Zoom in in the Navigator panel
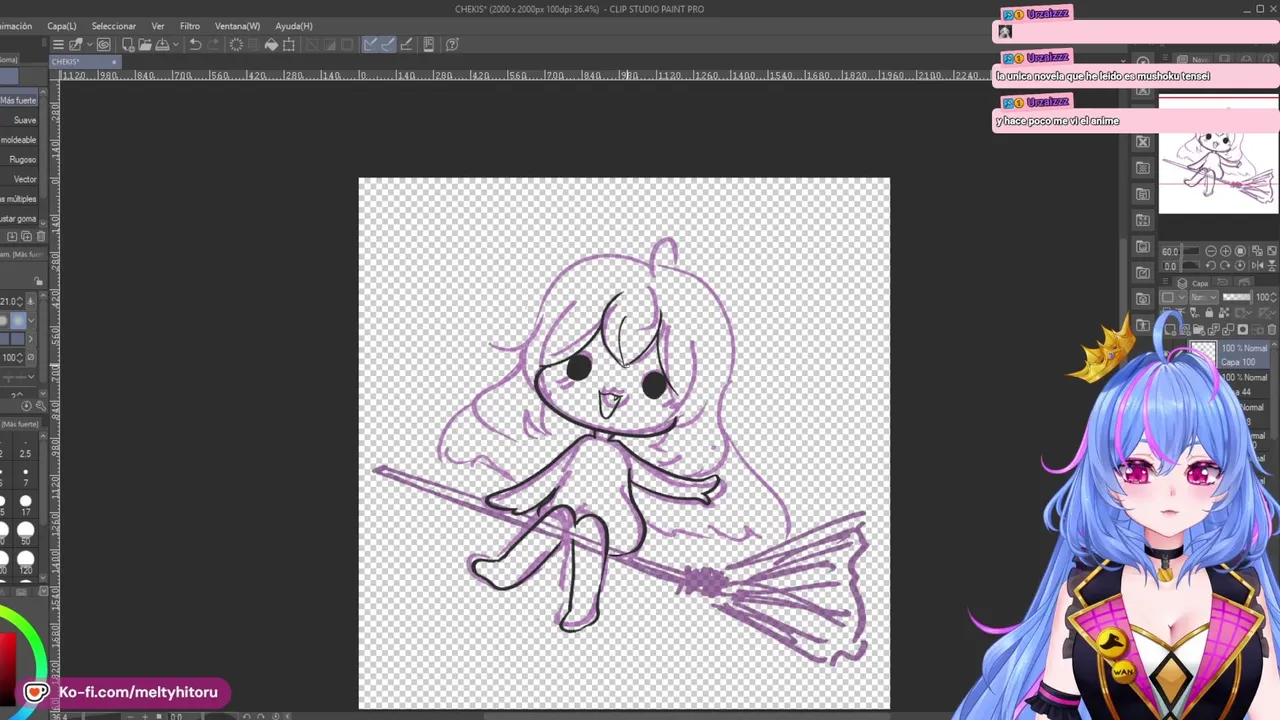This screenshot has width=1280, height=720. point(1226,251)
